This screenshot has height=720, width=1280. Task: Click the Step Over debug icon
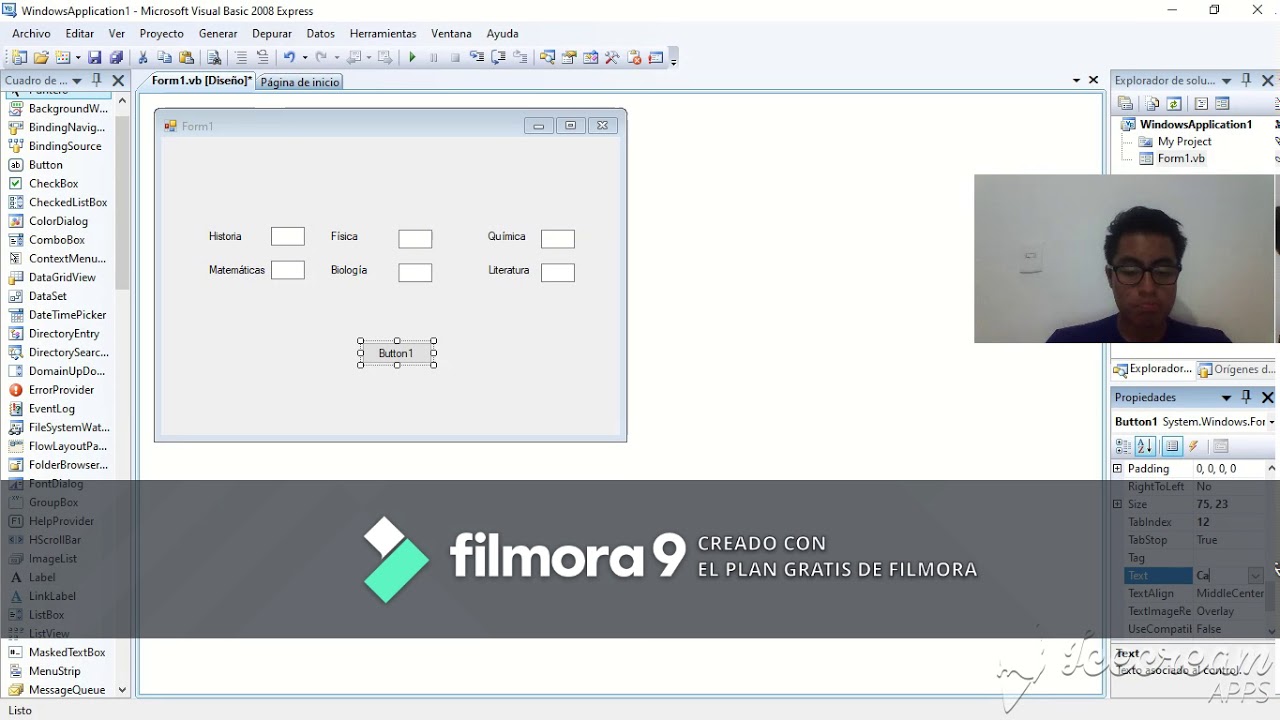coord(498,58)
